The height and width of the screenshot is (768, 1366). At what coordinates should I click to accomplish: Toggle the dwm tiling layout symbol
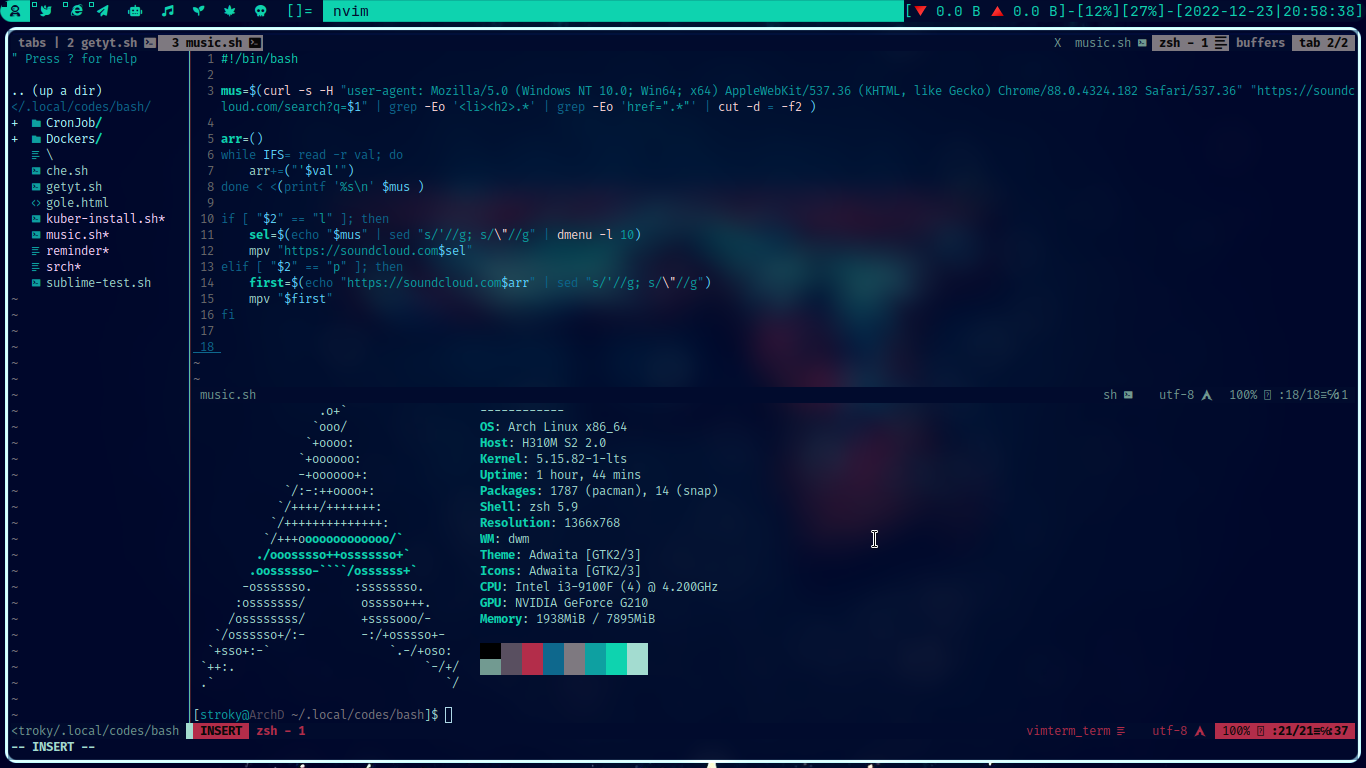(299, 11)
